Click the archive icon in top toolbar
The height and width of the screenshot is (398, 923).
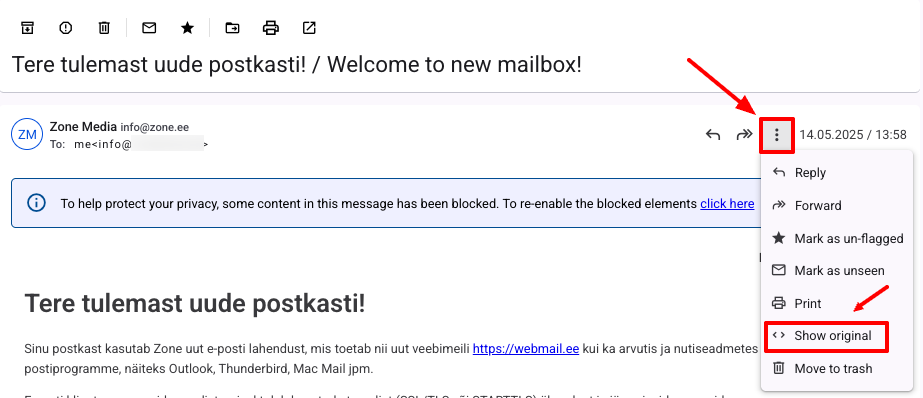pyautogui.click(x=27, y=28)
